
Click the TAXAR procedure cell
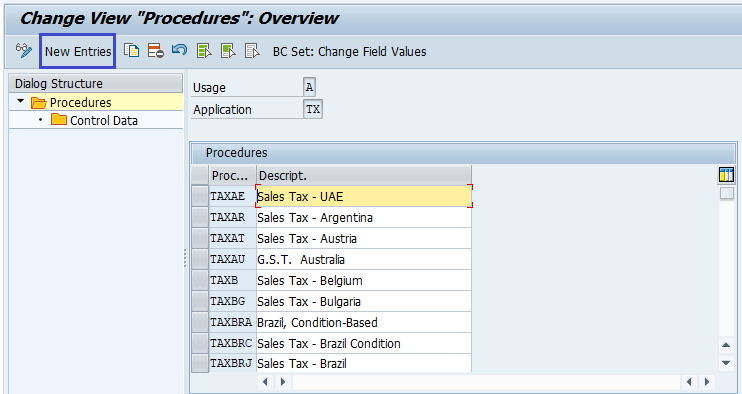pyautogui.click(x=232, y=217)
